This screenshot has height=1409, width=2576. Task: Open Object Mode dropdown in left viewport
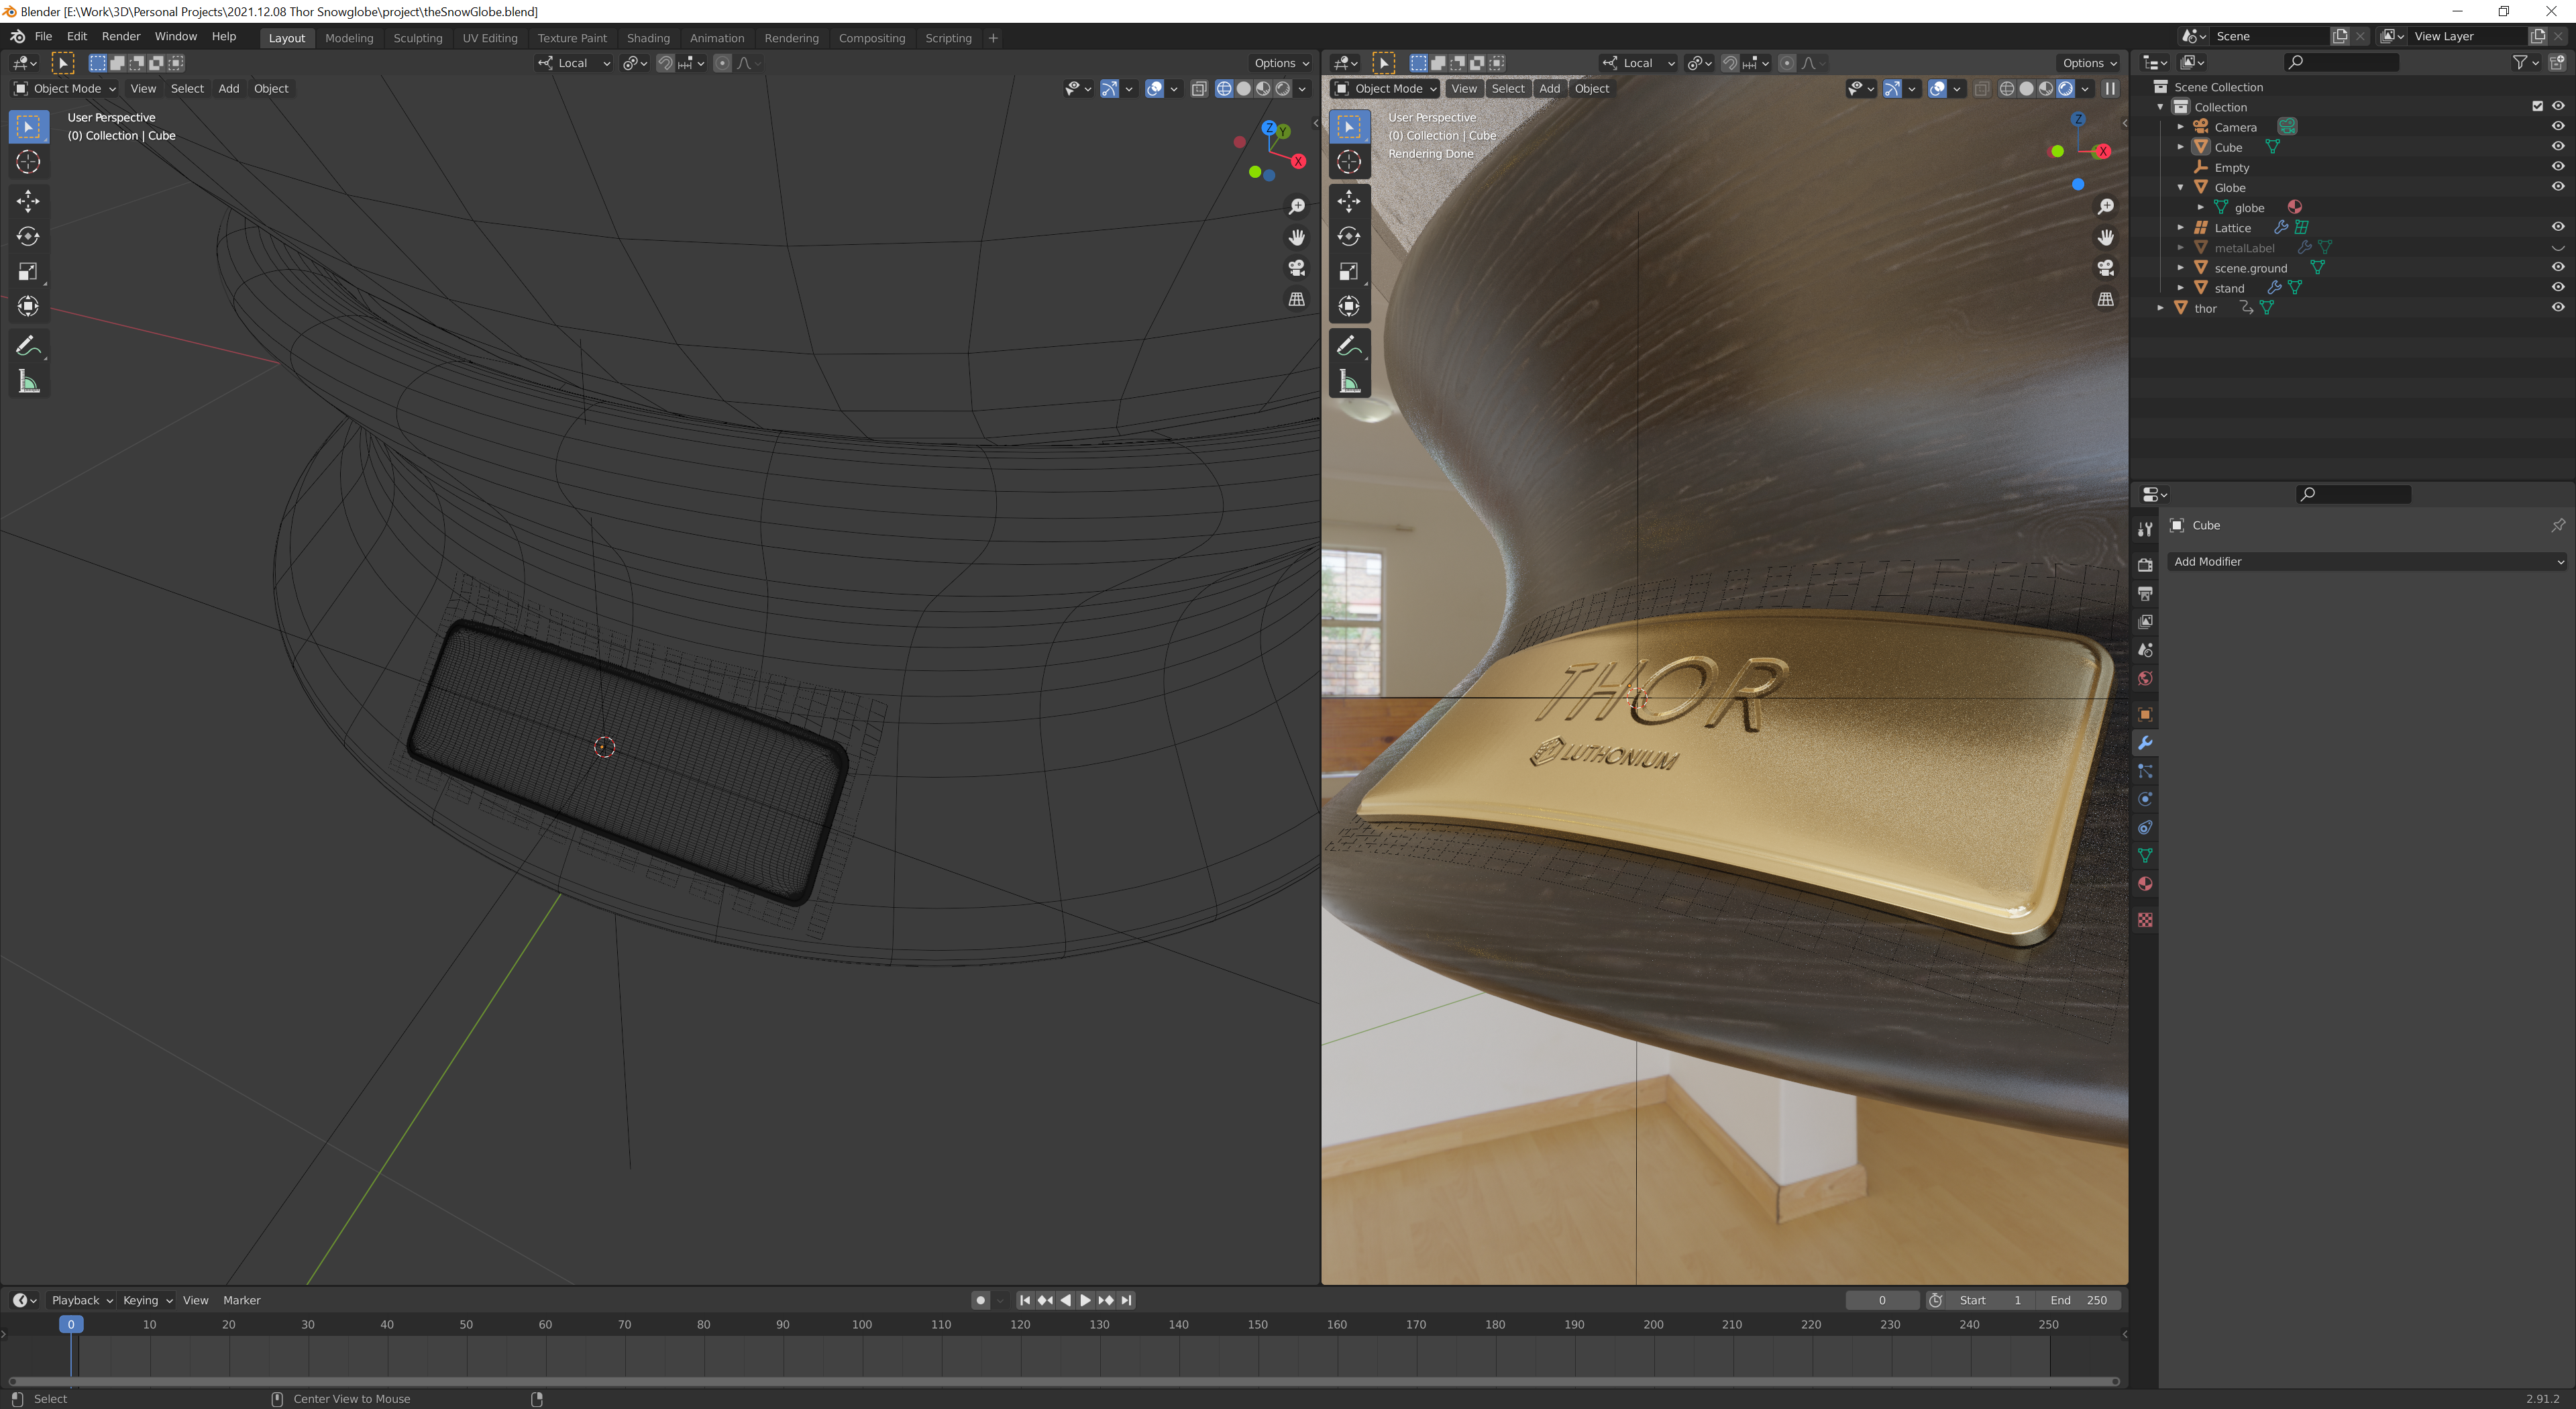(65, 89)
